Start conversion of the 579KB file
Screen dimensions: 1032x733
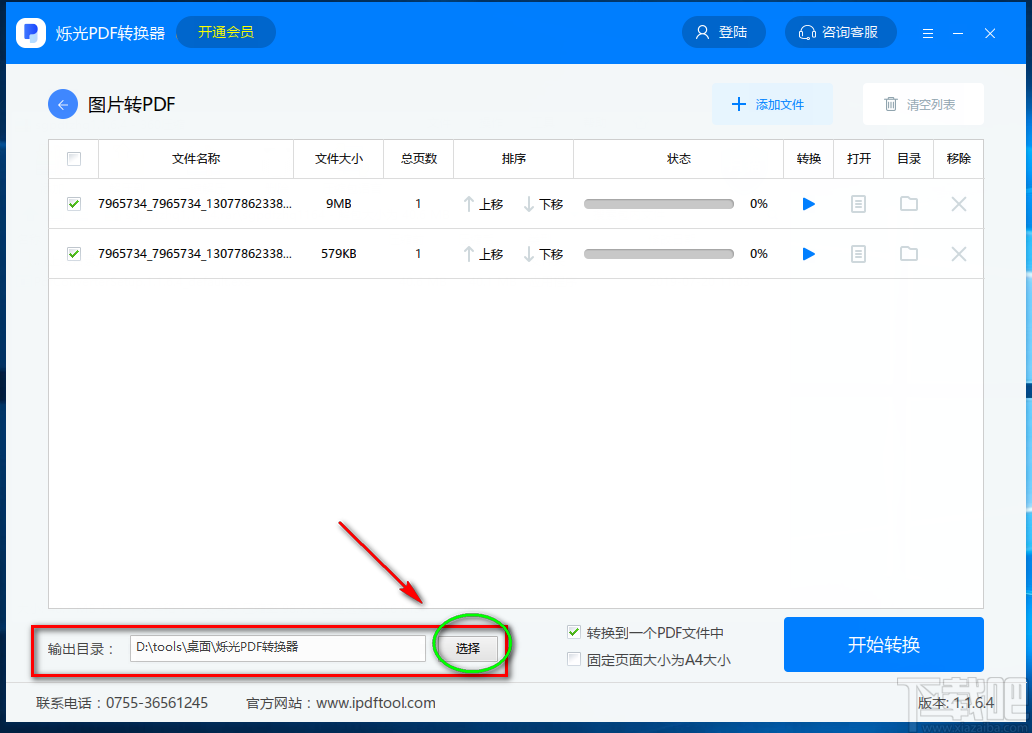coord(809,254)
